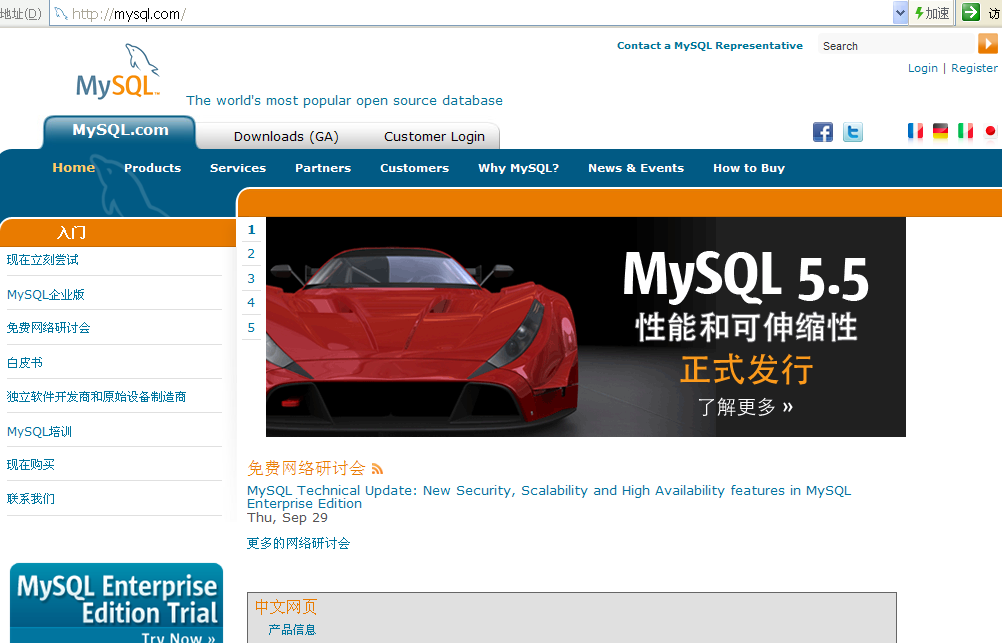Go to News & Events menu
This screenshot has height=643, width=1002.
[x=636, y=168]
